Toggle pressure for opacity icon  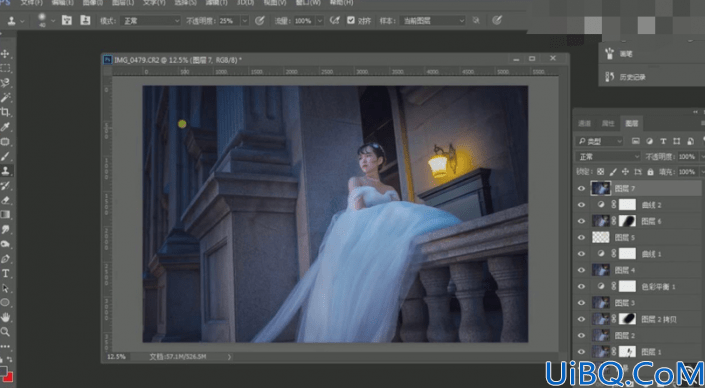(259, 21)
